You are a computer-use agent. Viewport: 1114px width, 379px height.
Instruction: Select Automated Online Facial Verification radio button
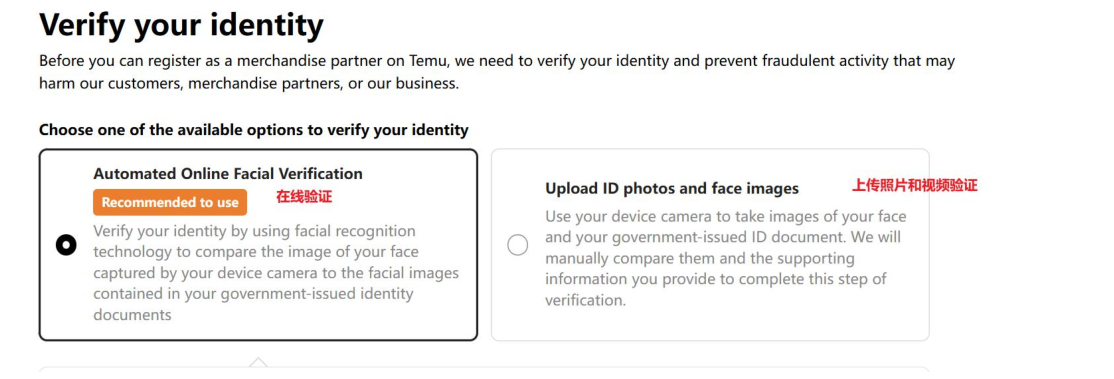(66, 245)
